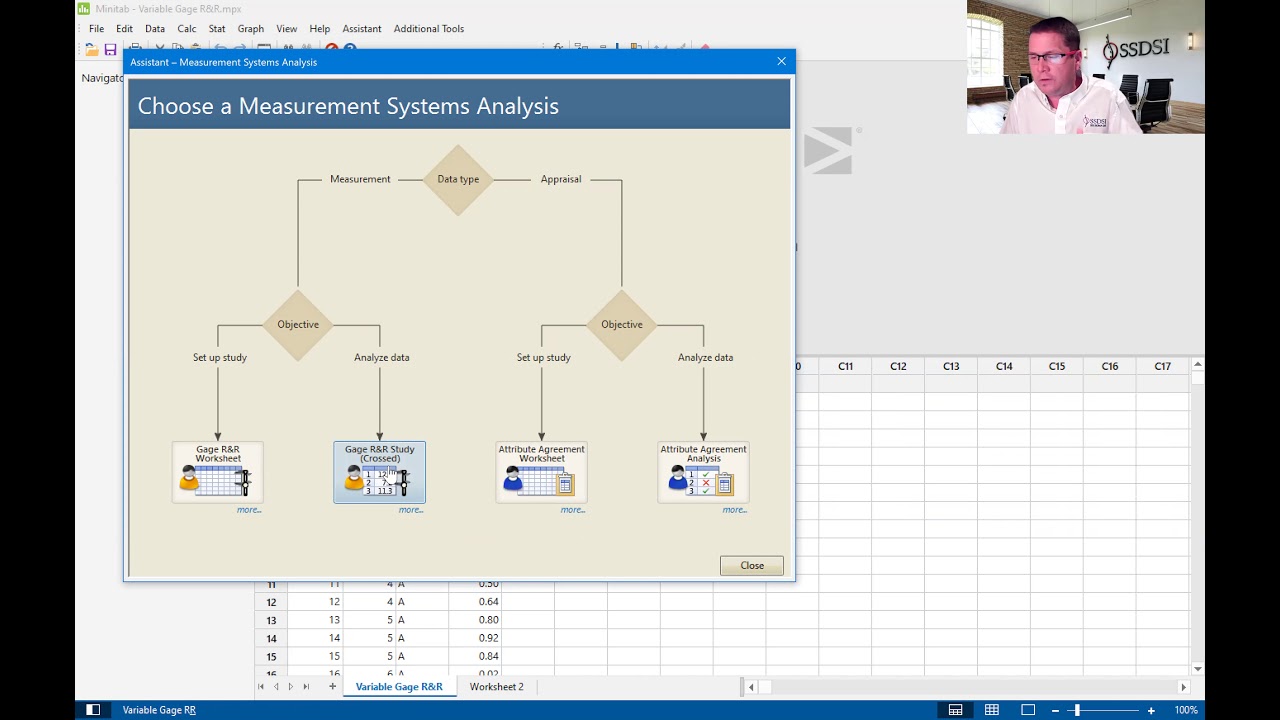The image size is (1280, 720).
Task: Click horizontal scrollbar right arrow
Action: (1184, 687)
